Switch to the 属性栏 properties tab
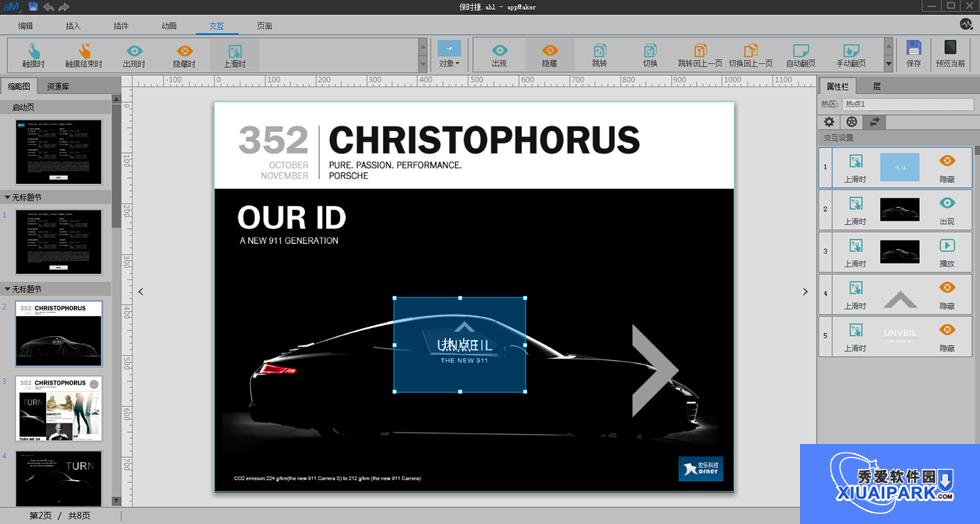 pos(838,86)
